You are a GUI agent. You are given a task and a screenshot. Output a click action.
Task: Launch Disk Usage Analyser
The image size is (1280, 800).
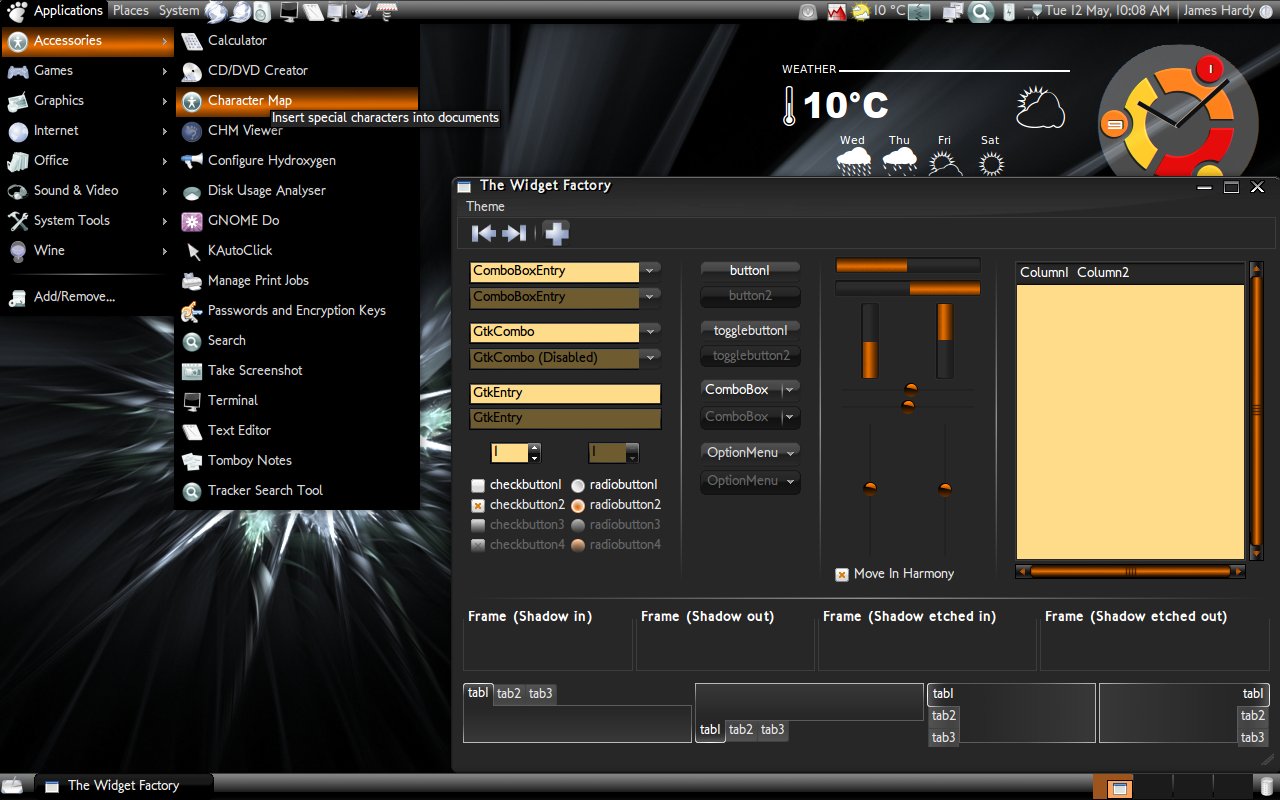pos(297,190)
